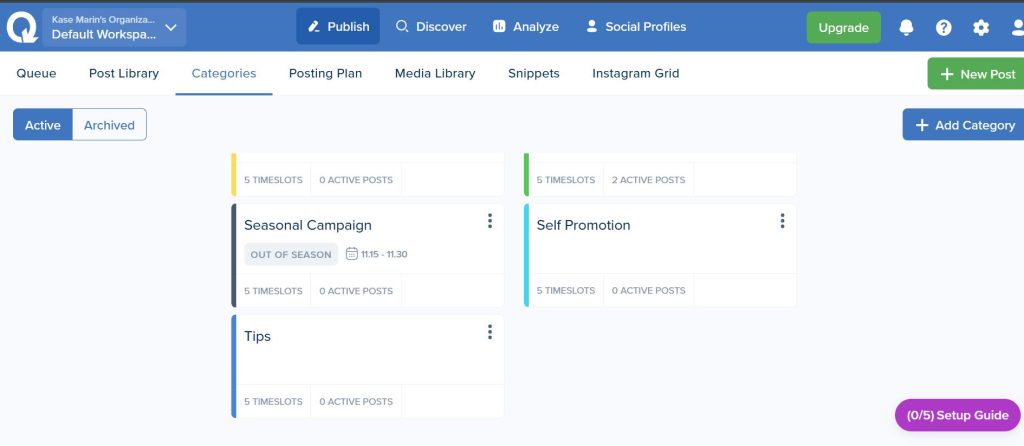The image size is (1024, 446).
Task: Click the 2 ACTIVE POSTS count
Action: coord(648,180)
